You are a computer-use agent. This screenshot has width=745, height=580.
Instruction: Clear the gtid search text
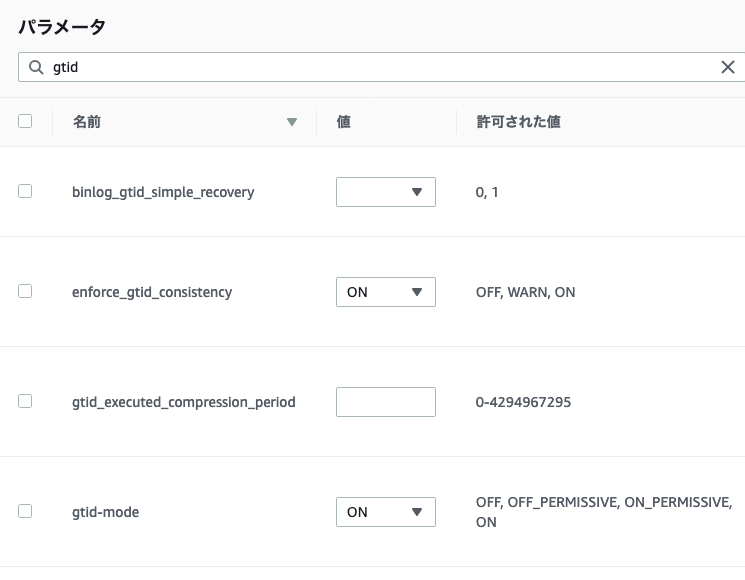click(728, 67)
